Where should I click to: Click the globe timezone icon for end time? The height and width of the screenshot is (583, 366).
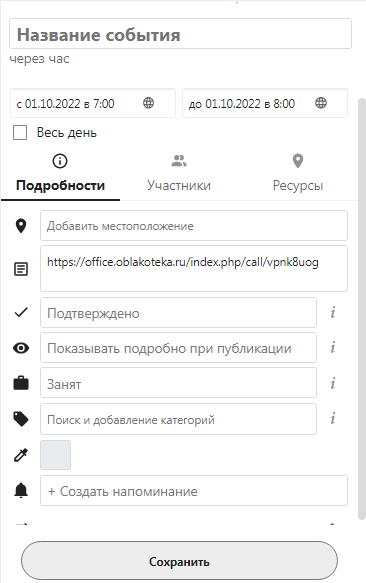click(x=321, y=103)
